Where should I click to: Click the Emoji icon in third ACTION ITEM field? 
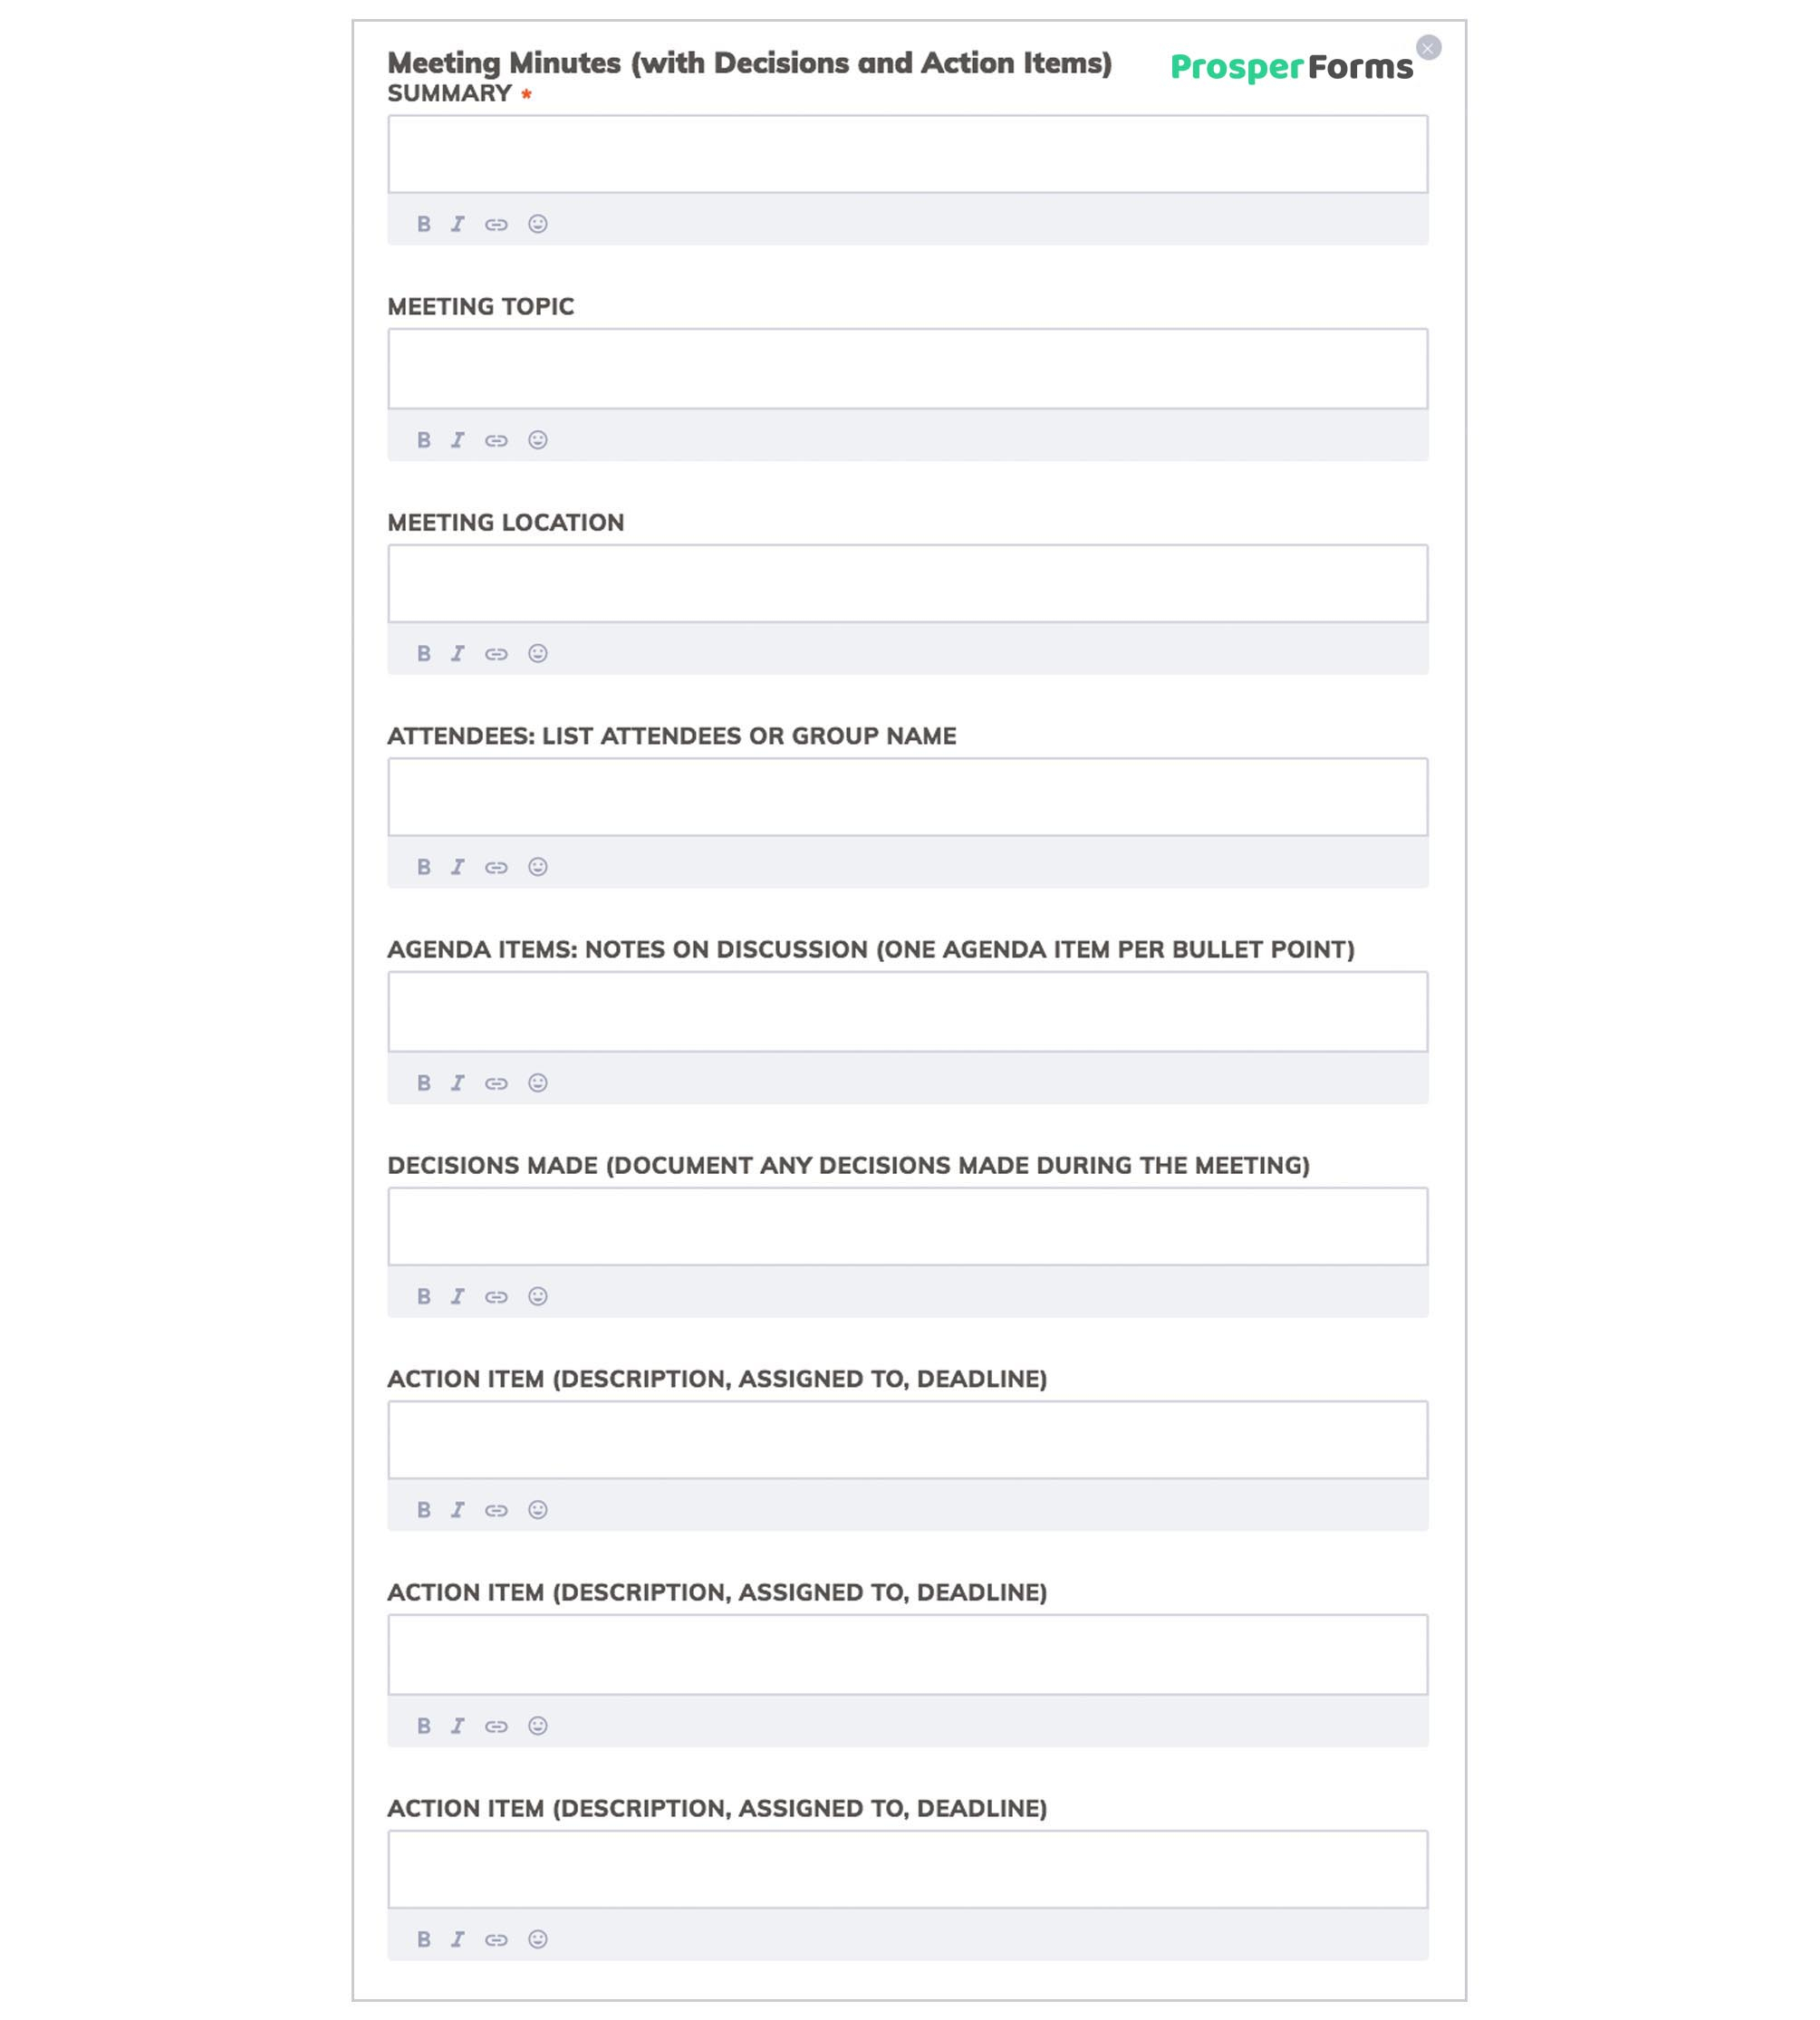tap(535, 1939)
